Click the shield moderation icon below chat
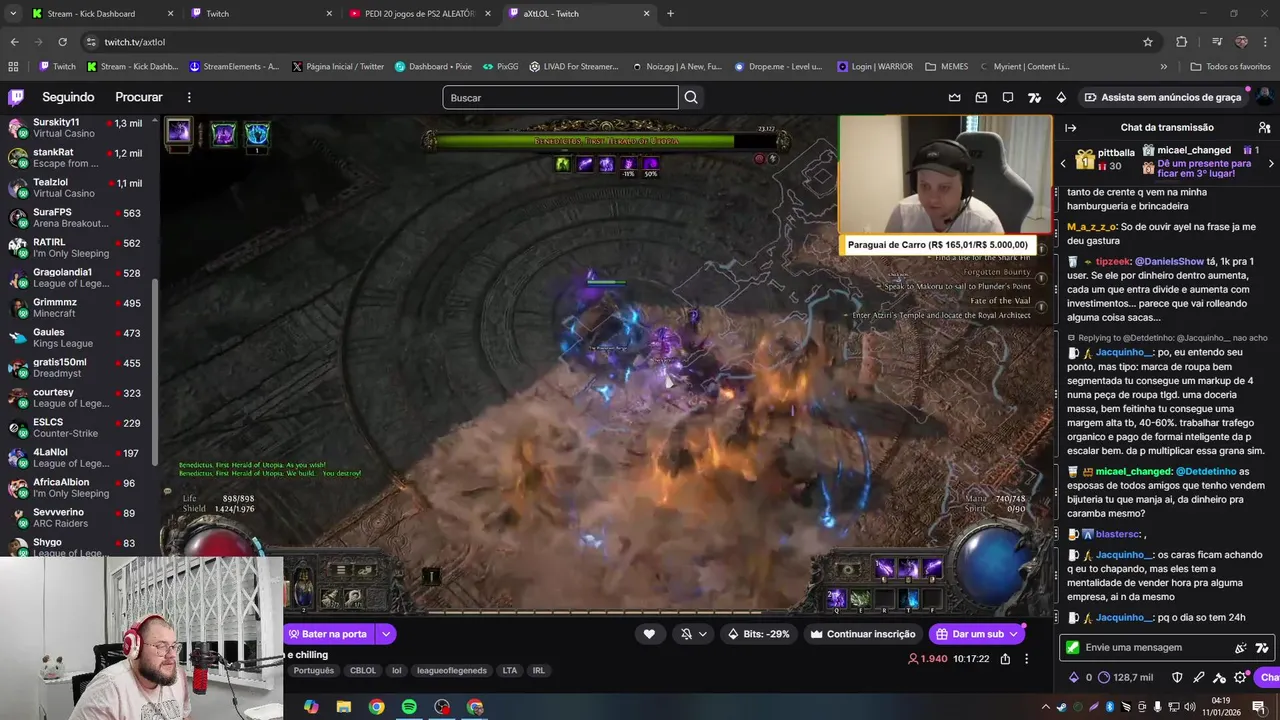This screenshot has height=720, width=1280. click(x=1177, y=677)
